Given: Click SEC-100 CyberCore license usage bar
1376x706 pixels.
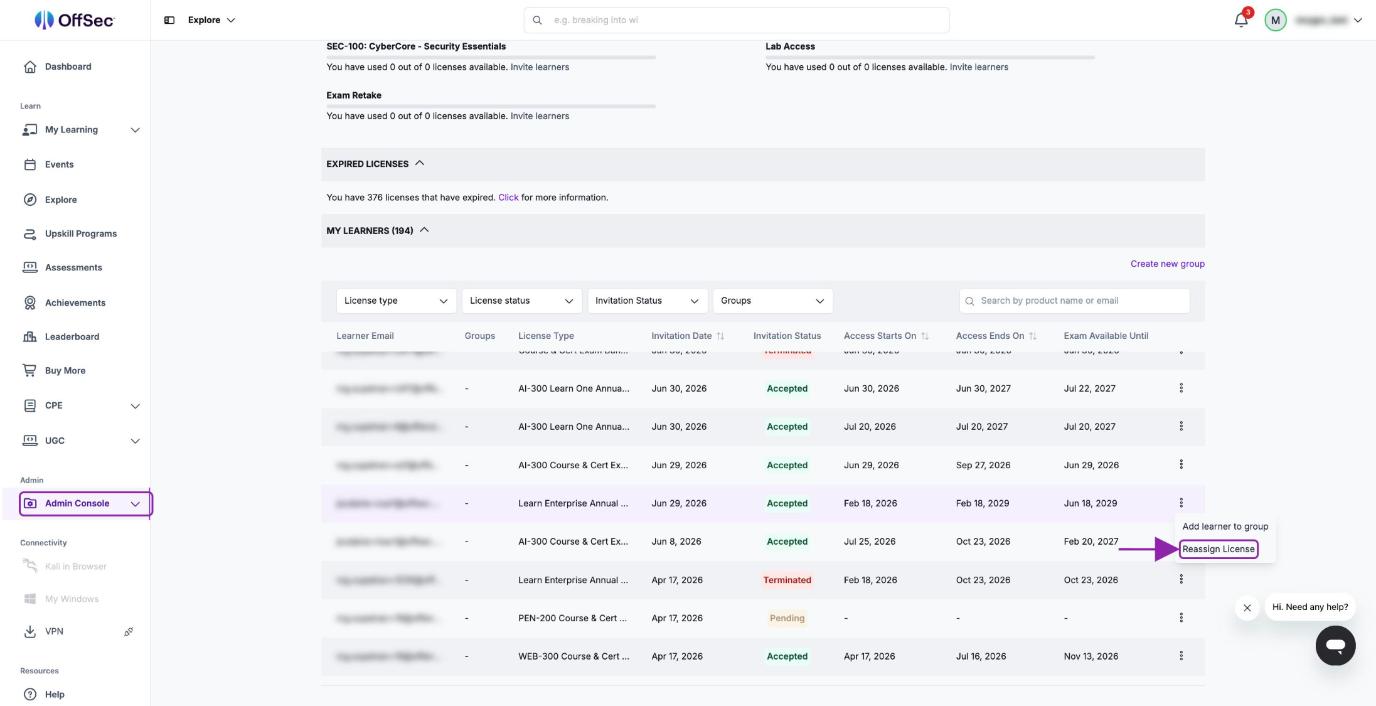Looking at the screenshot, I should 491,57.
